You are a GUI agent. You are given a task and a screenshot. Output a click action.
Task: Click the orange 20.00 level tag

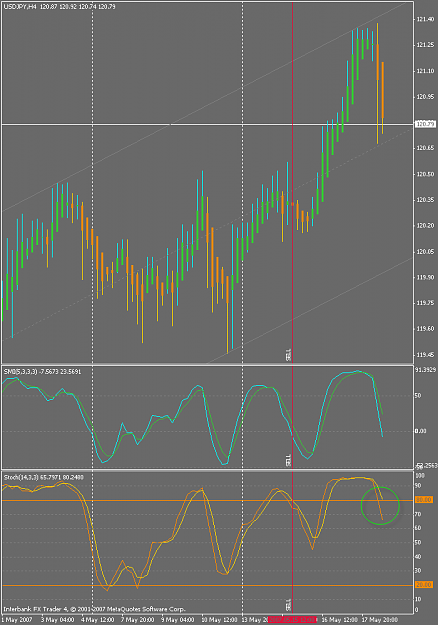pyautogui.click(x=424, y=585)
